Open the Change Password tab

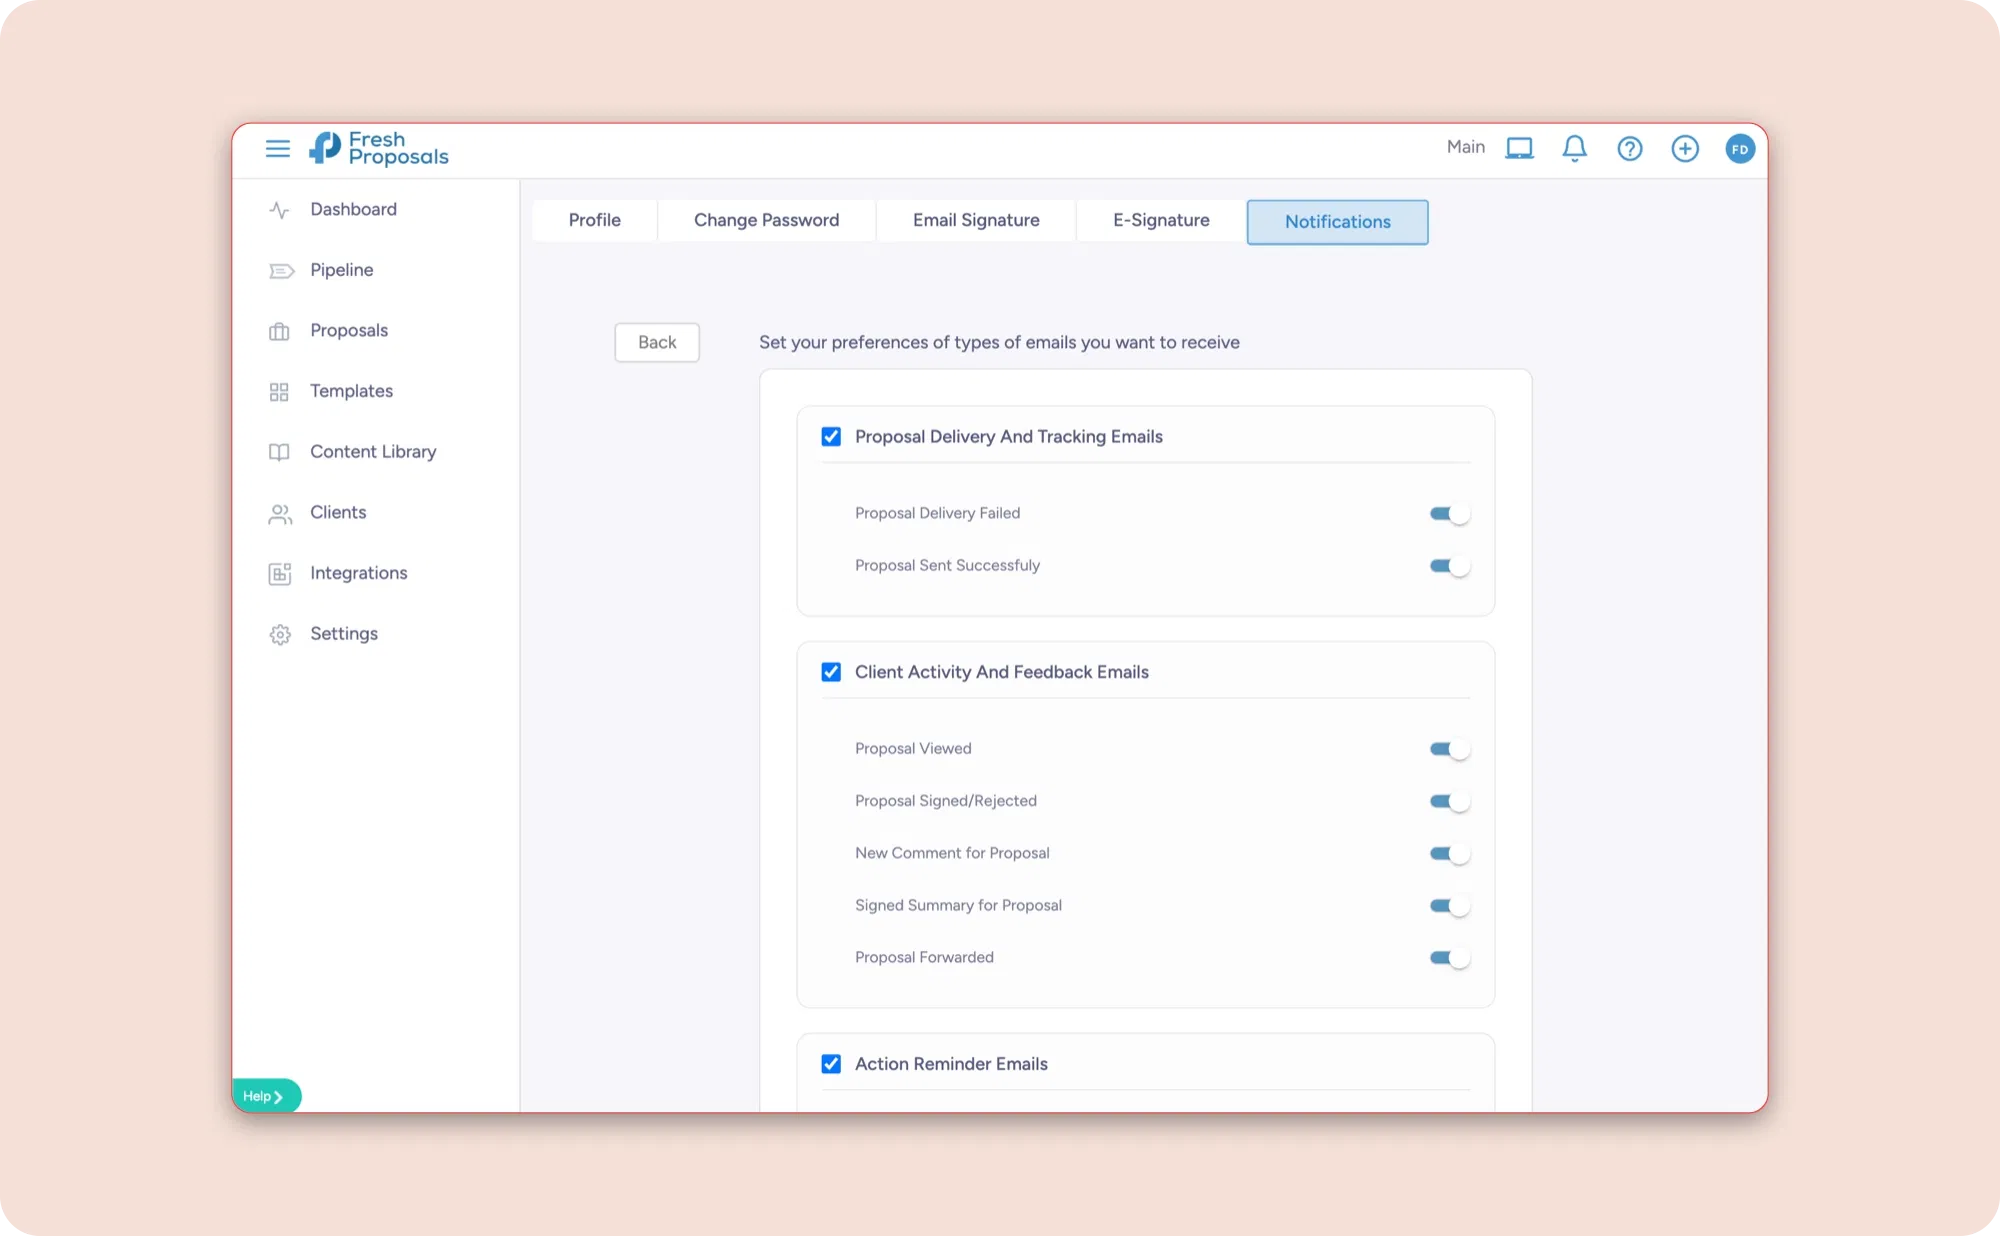point(766,221)
